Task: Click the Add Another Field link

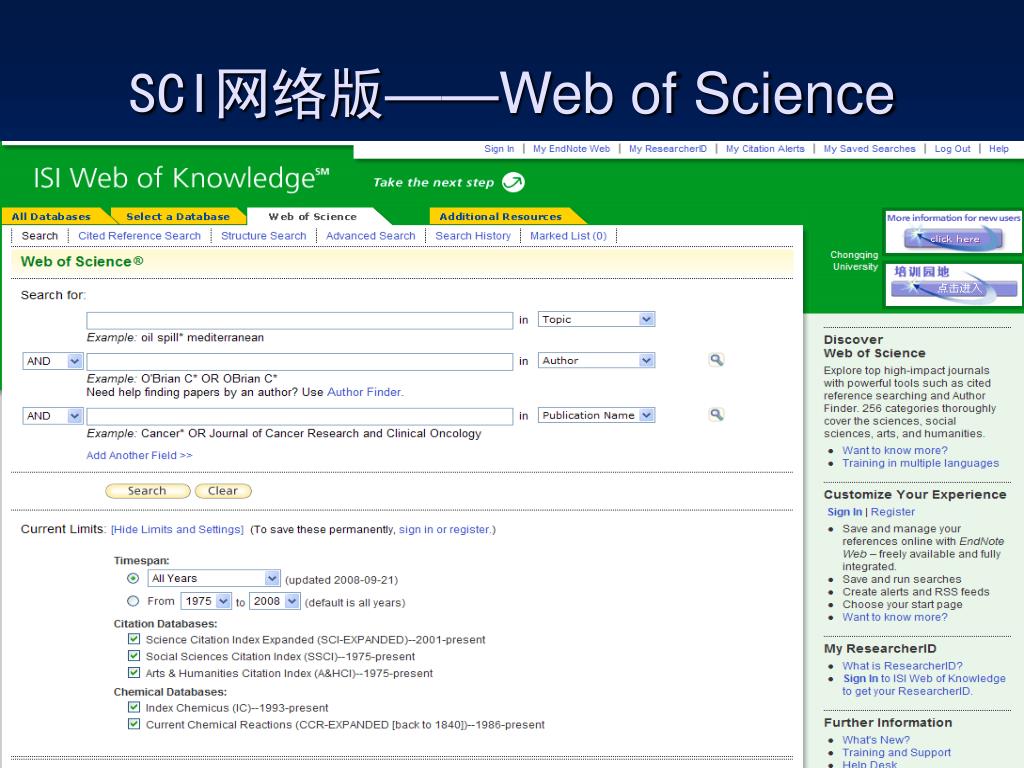Action: (139, 455)
